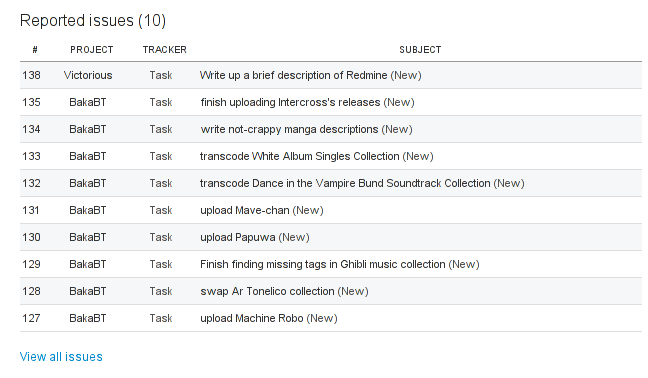Open issue number 131
Screen dimensions: 648x378
tap(31, 210)
